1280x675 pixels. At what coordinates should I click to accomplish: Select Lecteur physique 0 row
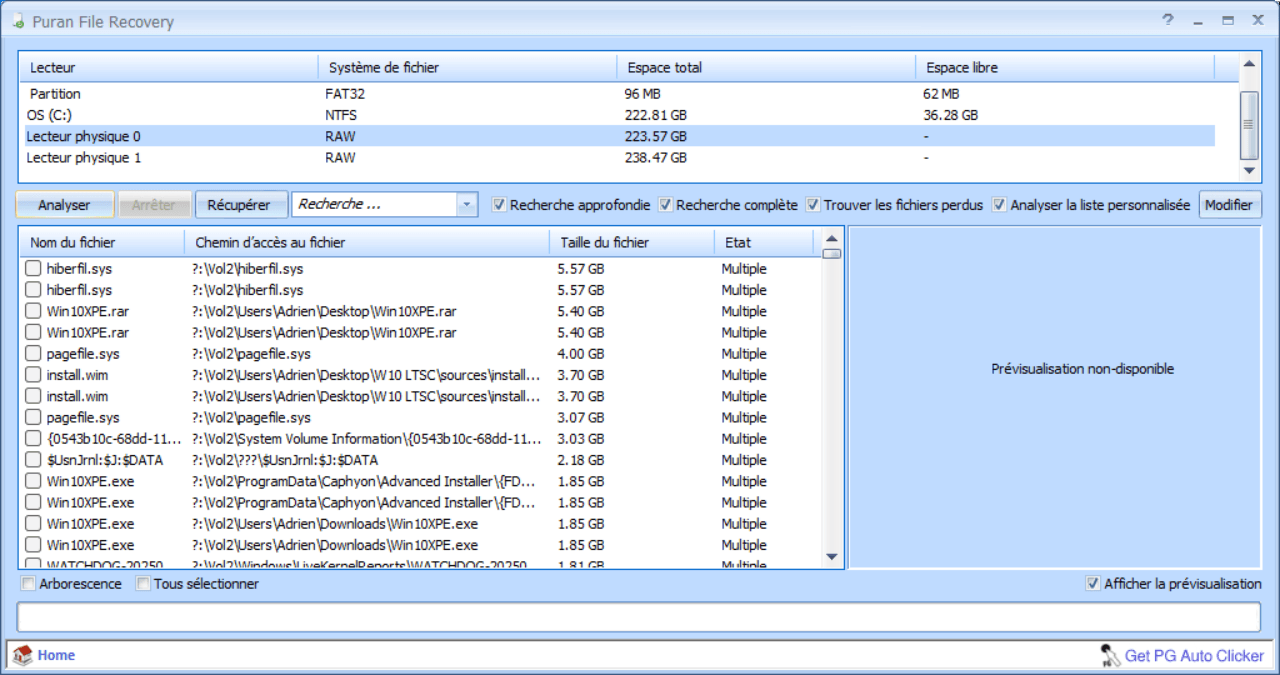click(x=619, y=136)
